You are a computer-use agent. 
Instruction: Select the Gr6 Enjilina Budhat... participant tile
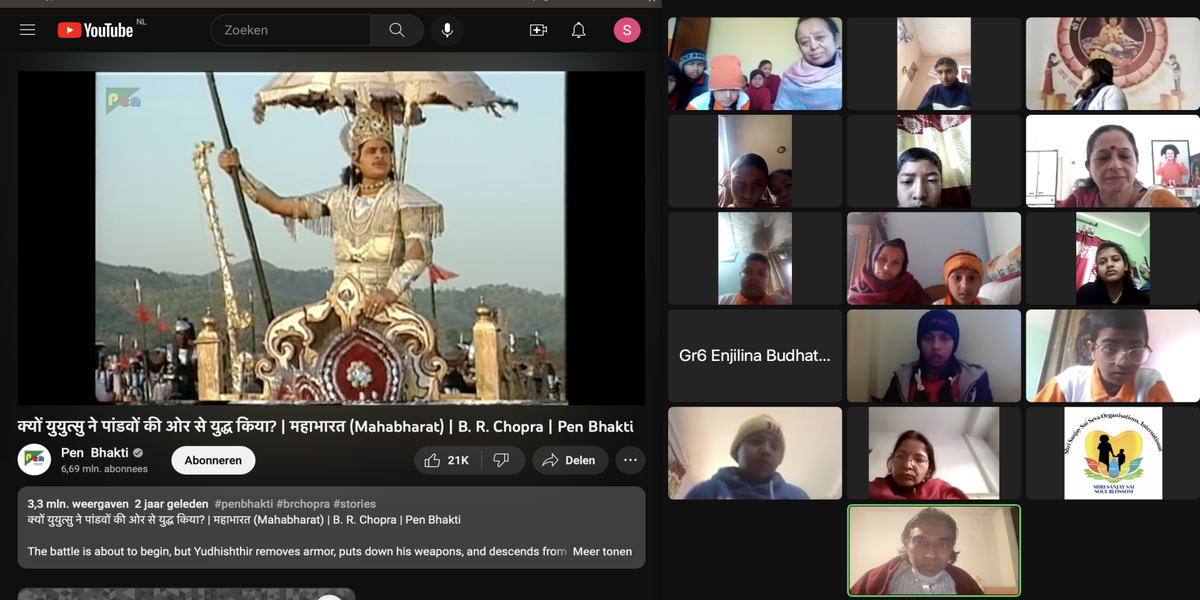tap(755, 356)
